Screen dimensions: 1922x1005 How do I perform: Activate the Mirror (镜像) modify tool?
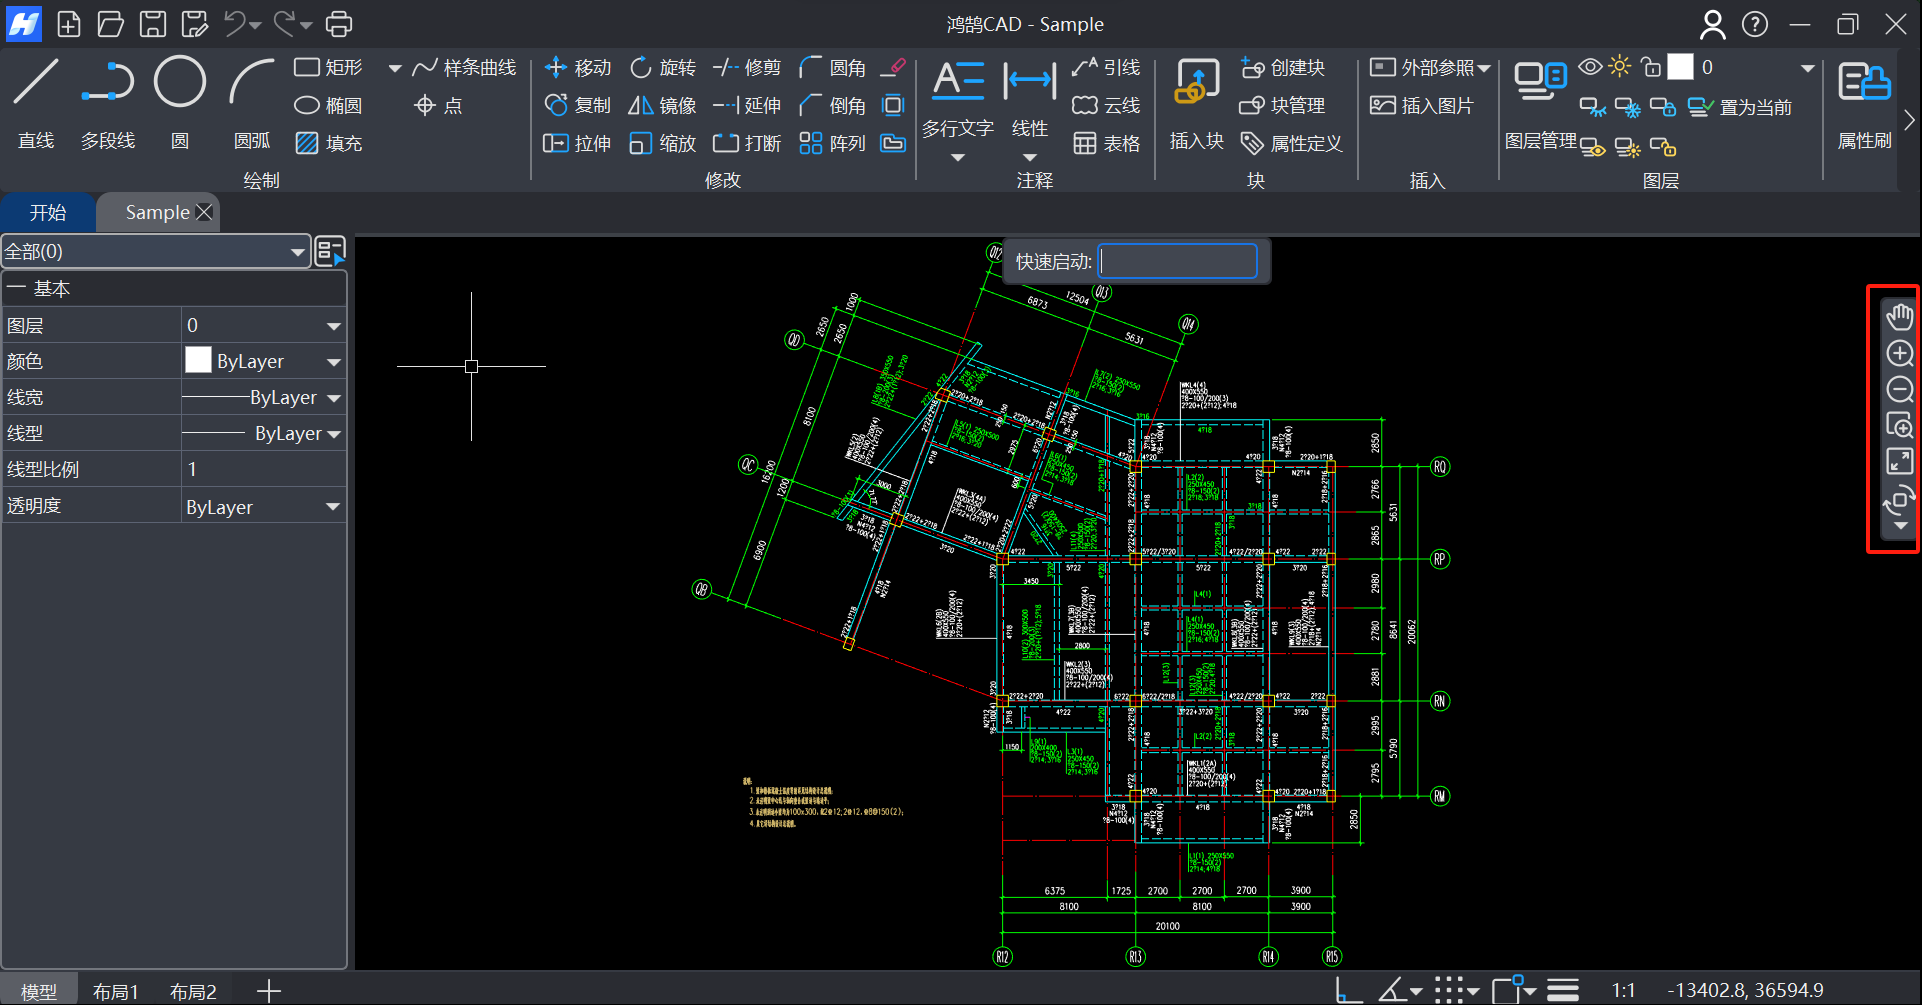pyautogui.click(x=662, y=105)
